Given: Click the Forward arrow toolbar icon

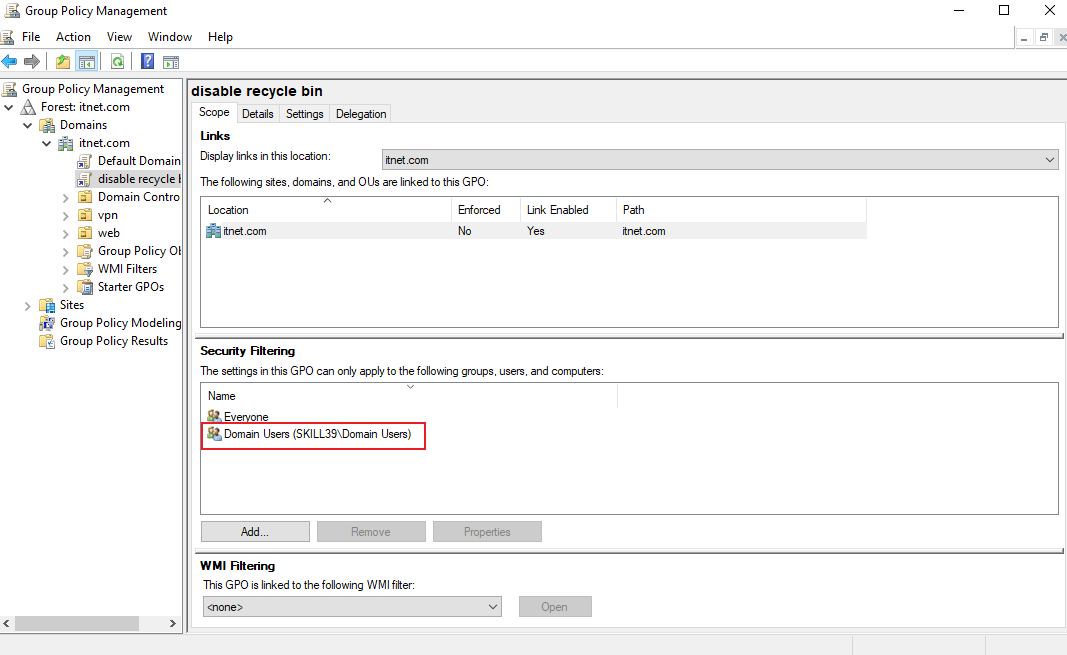Looking at the screenshot, I should (32, 62).
